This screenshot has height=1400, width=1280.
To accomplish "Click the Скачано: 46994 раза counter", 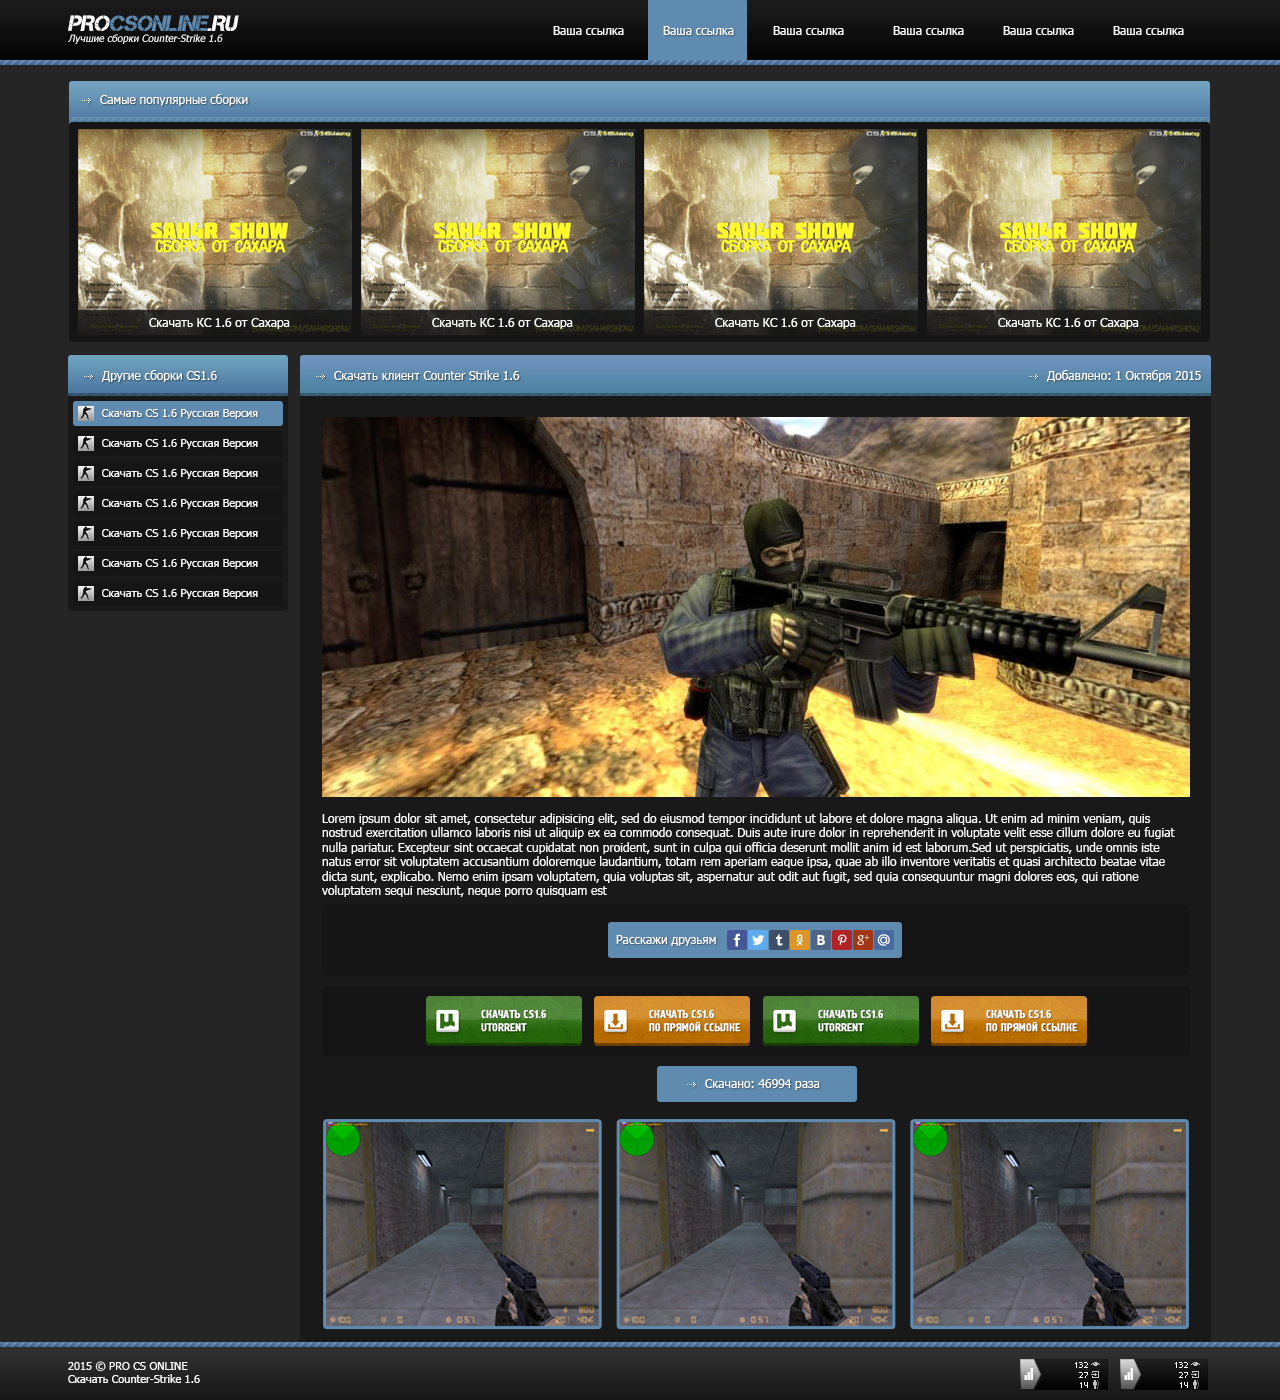I will (x=757, y=1084).
